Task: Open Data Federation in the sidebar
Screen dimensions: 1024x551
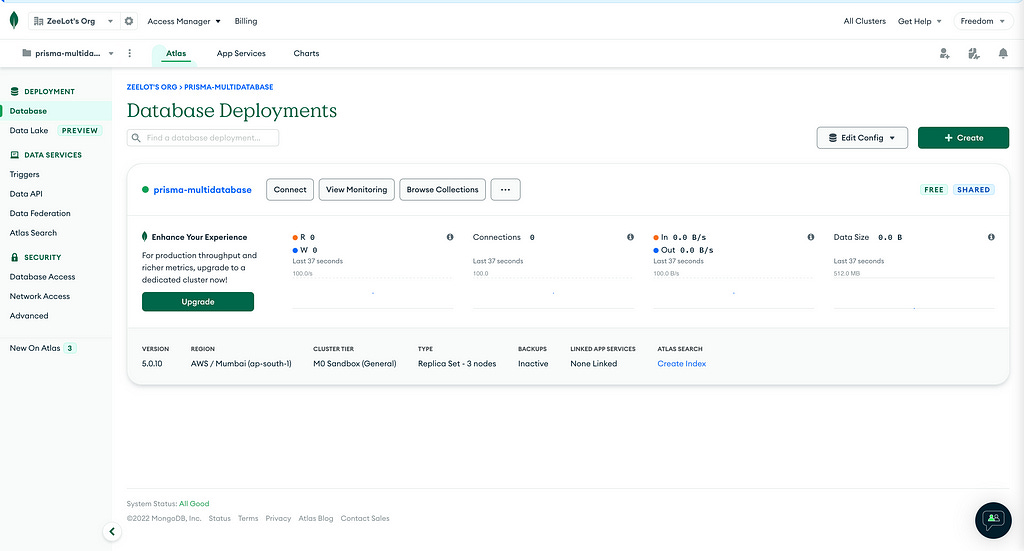Action: [40, 213]
